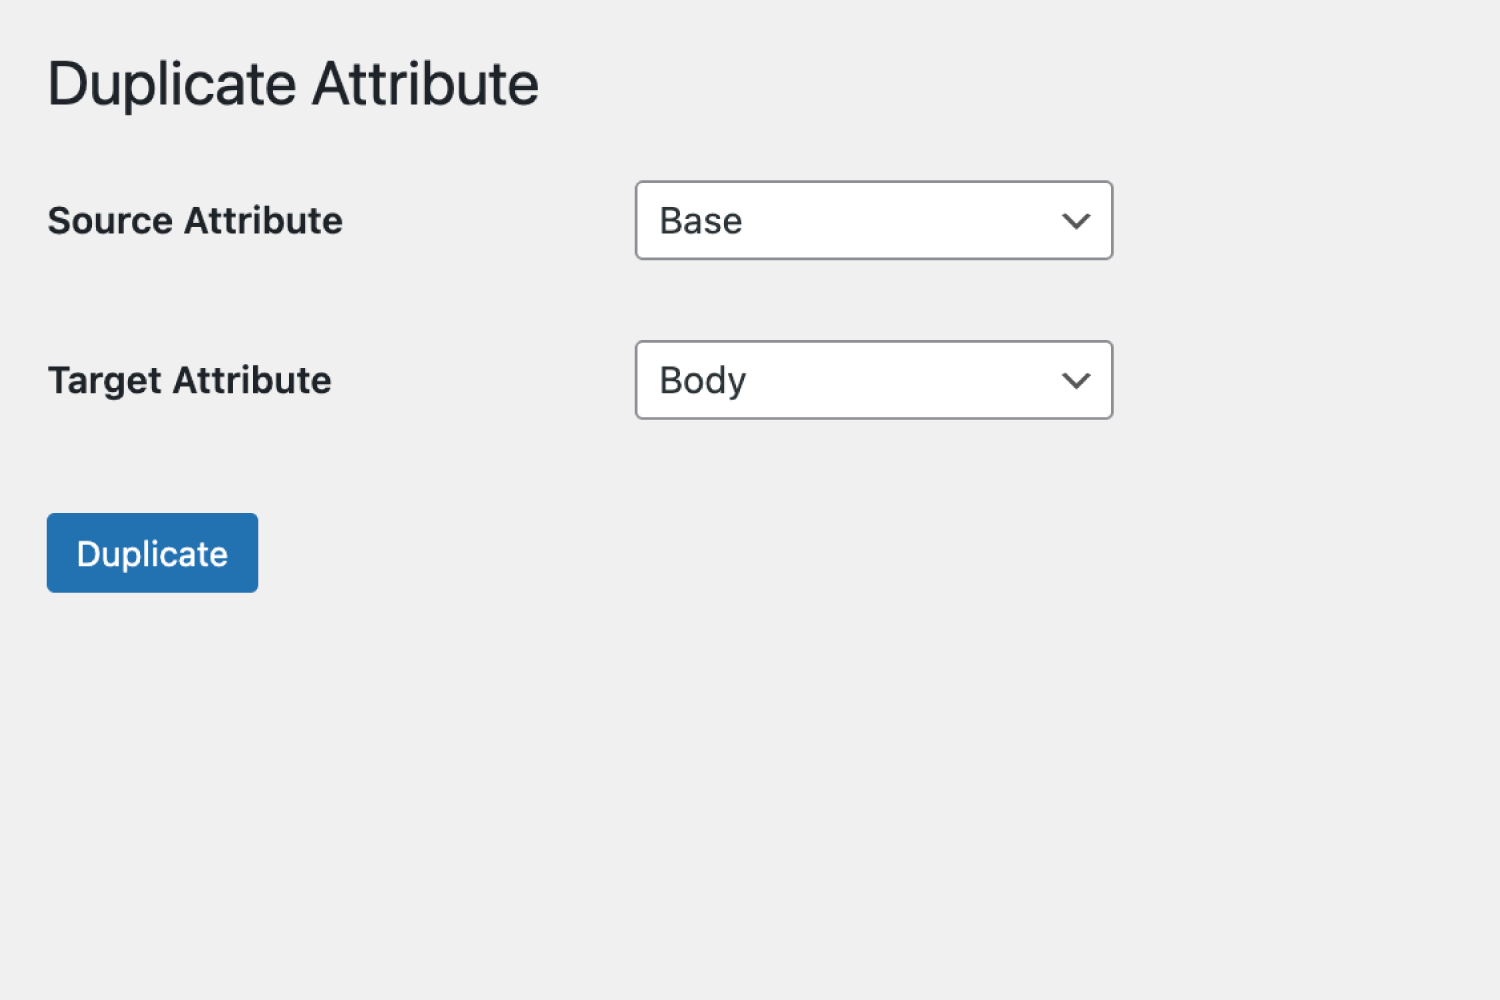
Task: Click the chevron arrow next to Base
Action: [x=1076, y=221]
